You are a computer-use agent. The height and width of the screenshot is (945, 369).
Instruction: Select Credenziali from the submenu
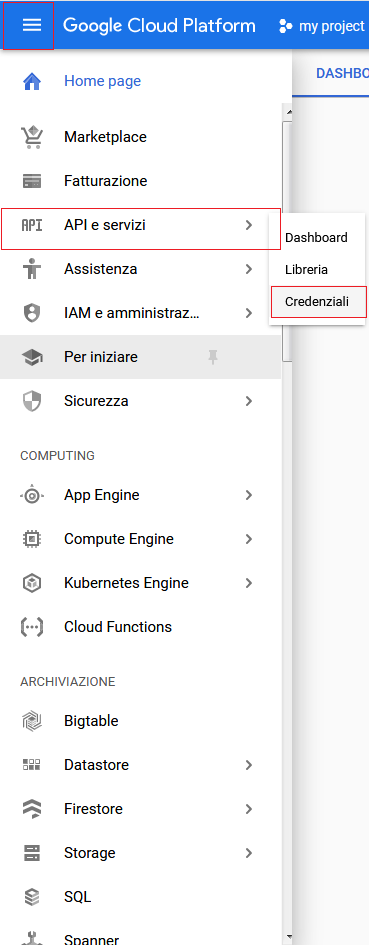[x=317, y=301]
